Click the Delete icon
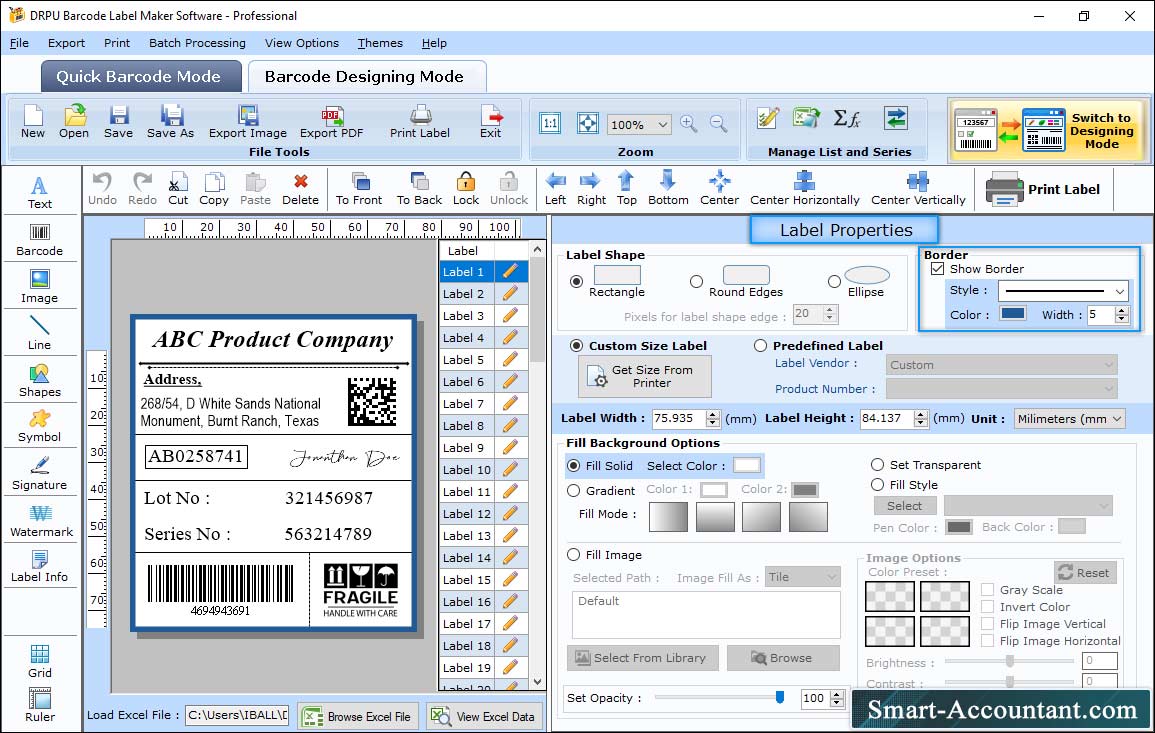Viewport: 1155px width, 733px height. coord(301,189)
